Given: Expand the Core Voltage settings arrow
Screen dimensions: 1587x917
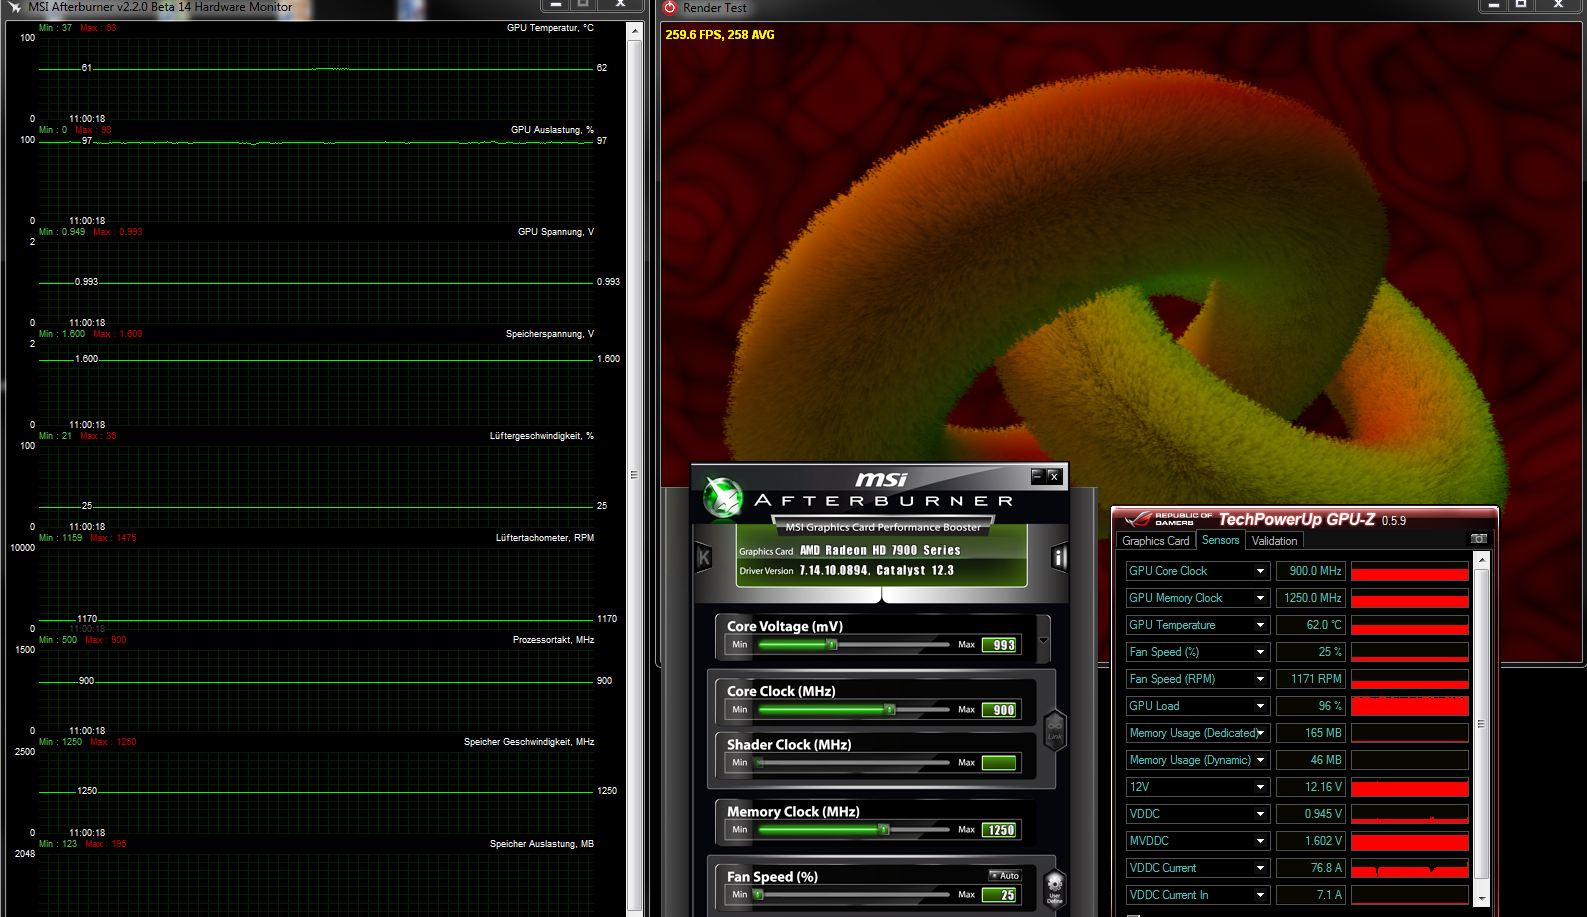Looking at the screenshot, I should click(x=1043, y=641).
